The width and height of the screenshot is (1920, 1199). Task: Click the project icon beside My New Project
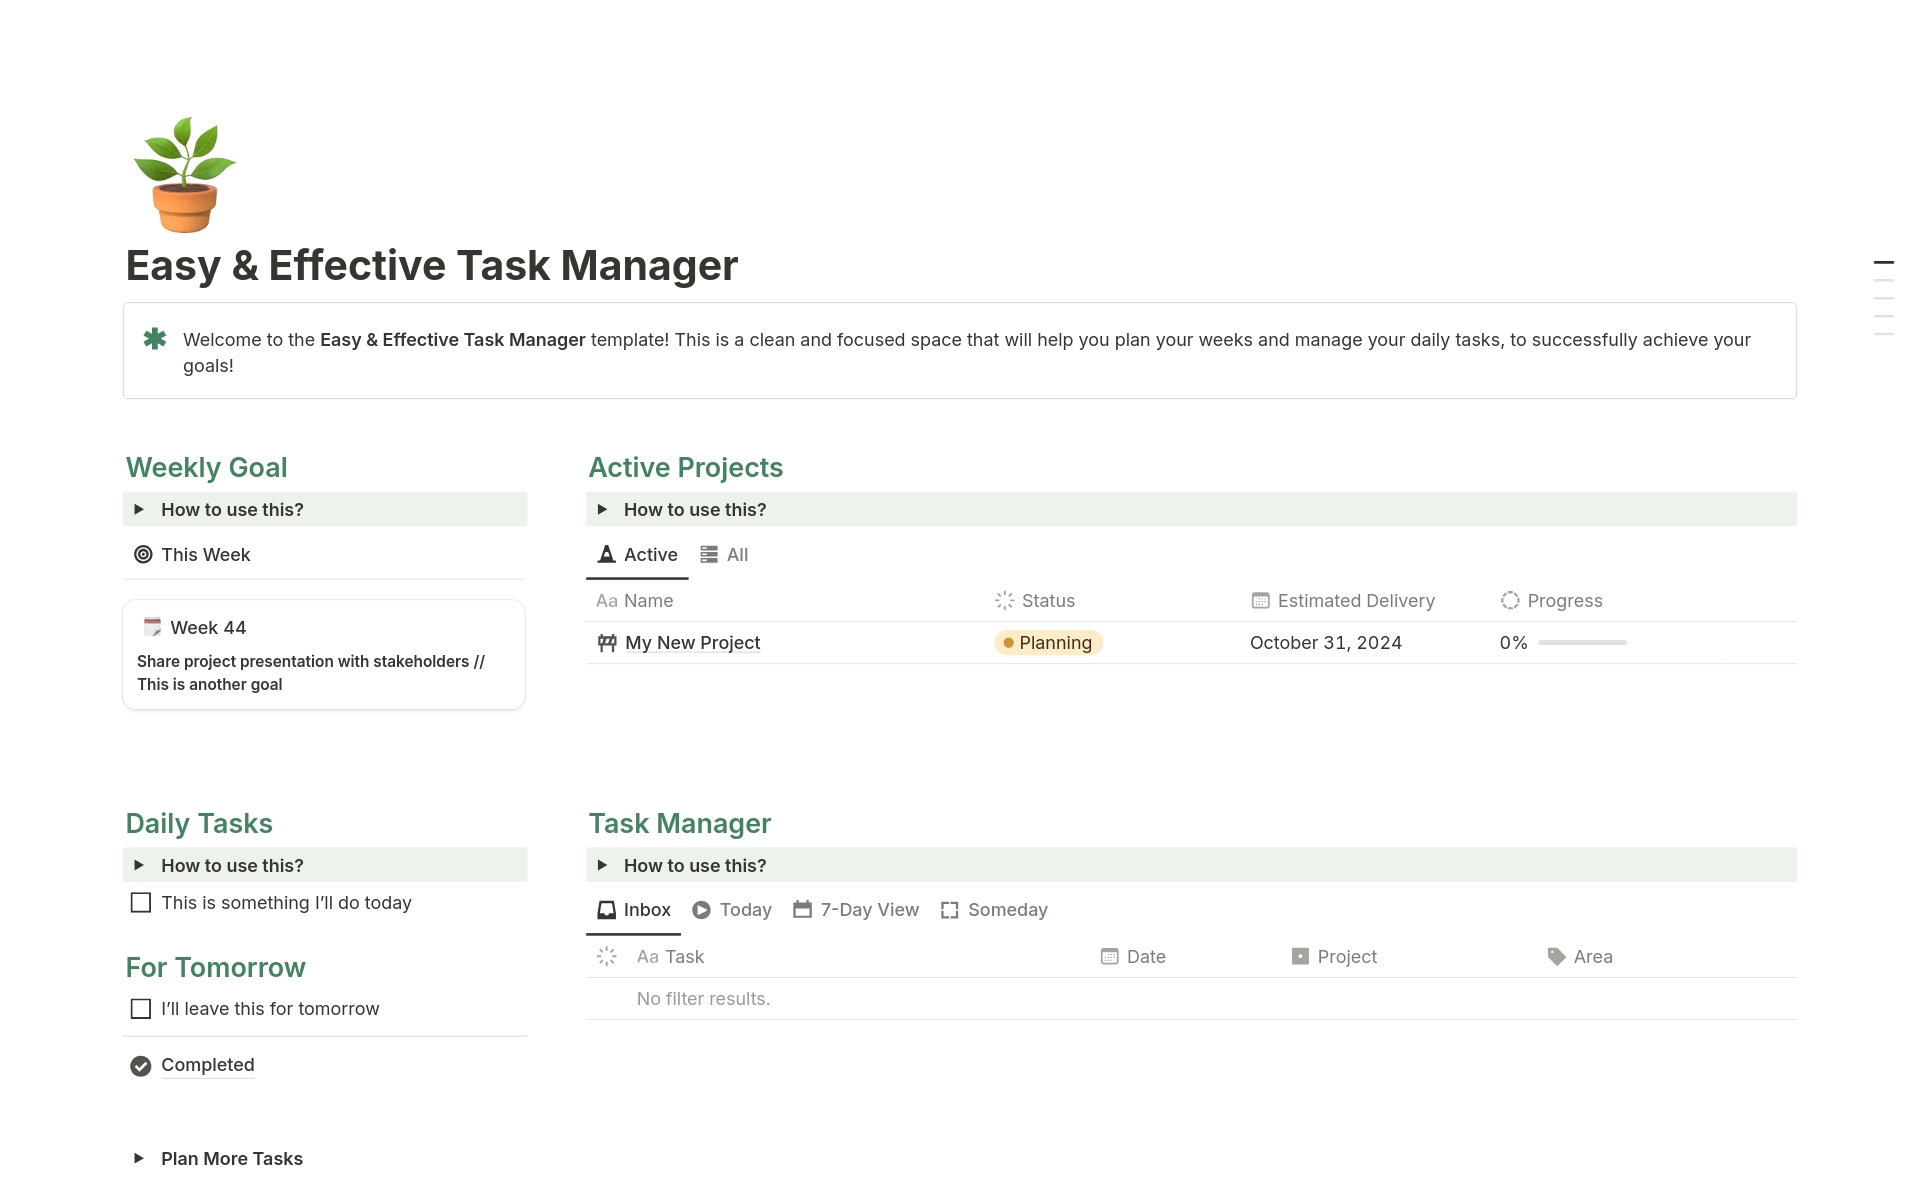pos(606,642)
